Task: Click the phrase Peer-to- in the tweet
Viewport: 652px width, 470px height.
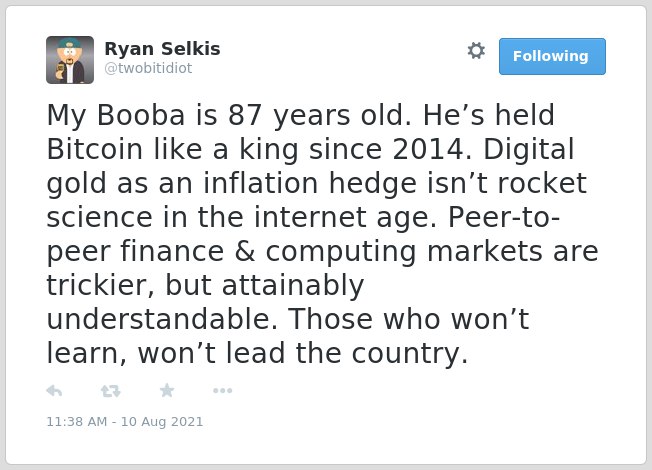Action: pyautogui.click(x=504, y=217)
